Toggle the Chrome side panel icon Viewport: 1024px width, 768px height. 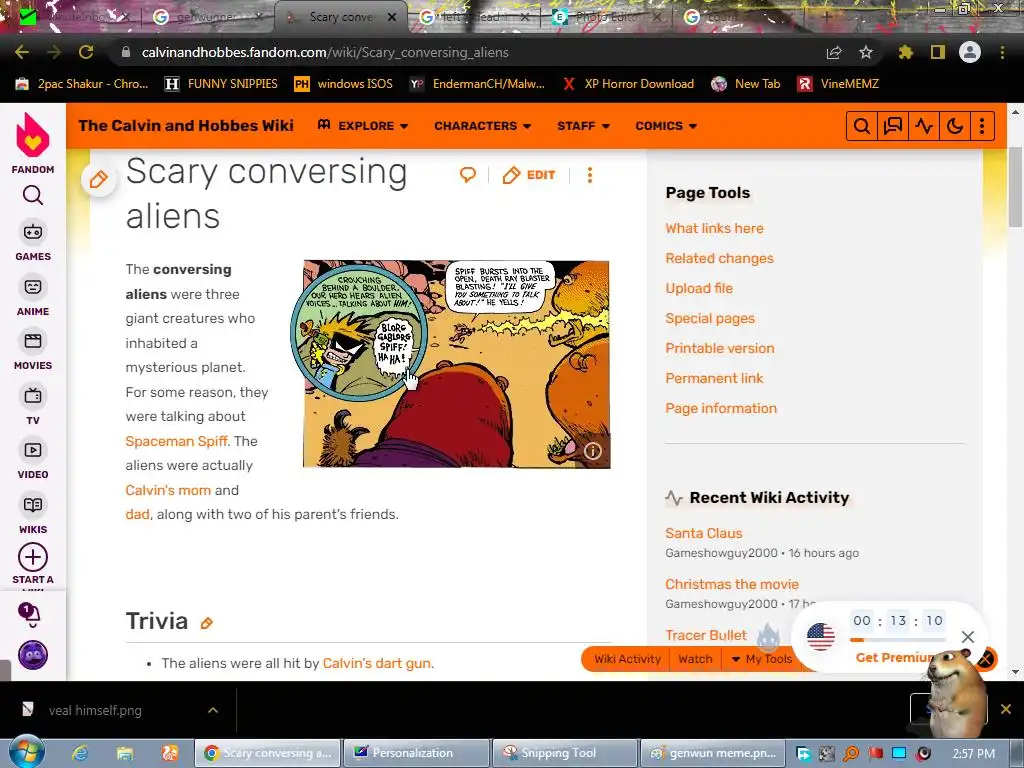(x=938, y=52)
